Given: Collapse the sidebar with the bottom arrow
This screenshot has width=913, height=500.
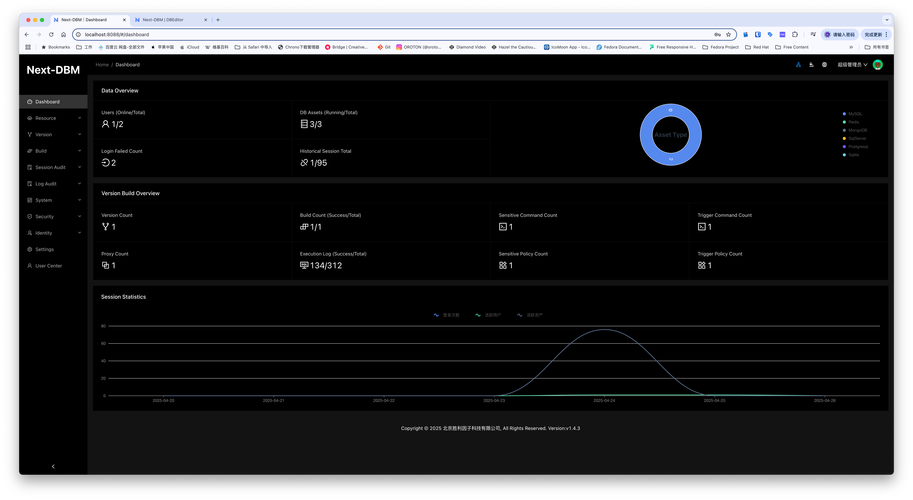Looking at the screenshot, I should [x=53, y=466].
